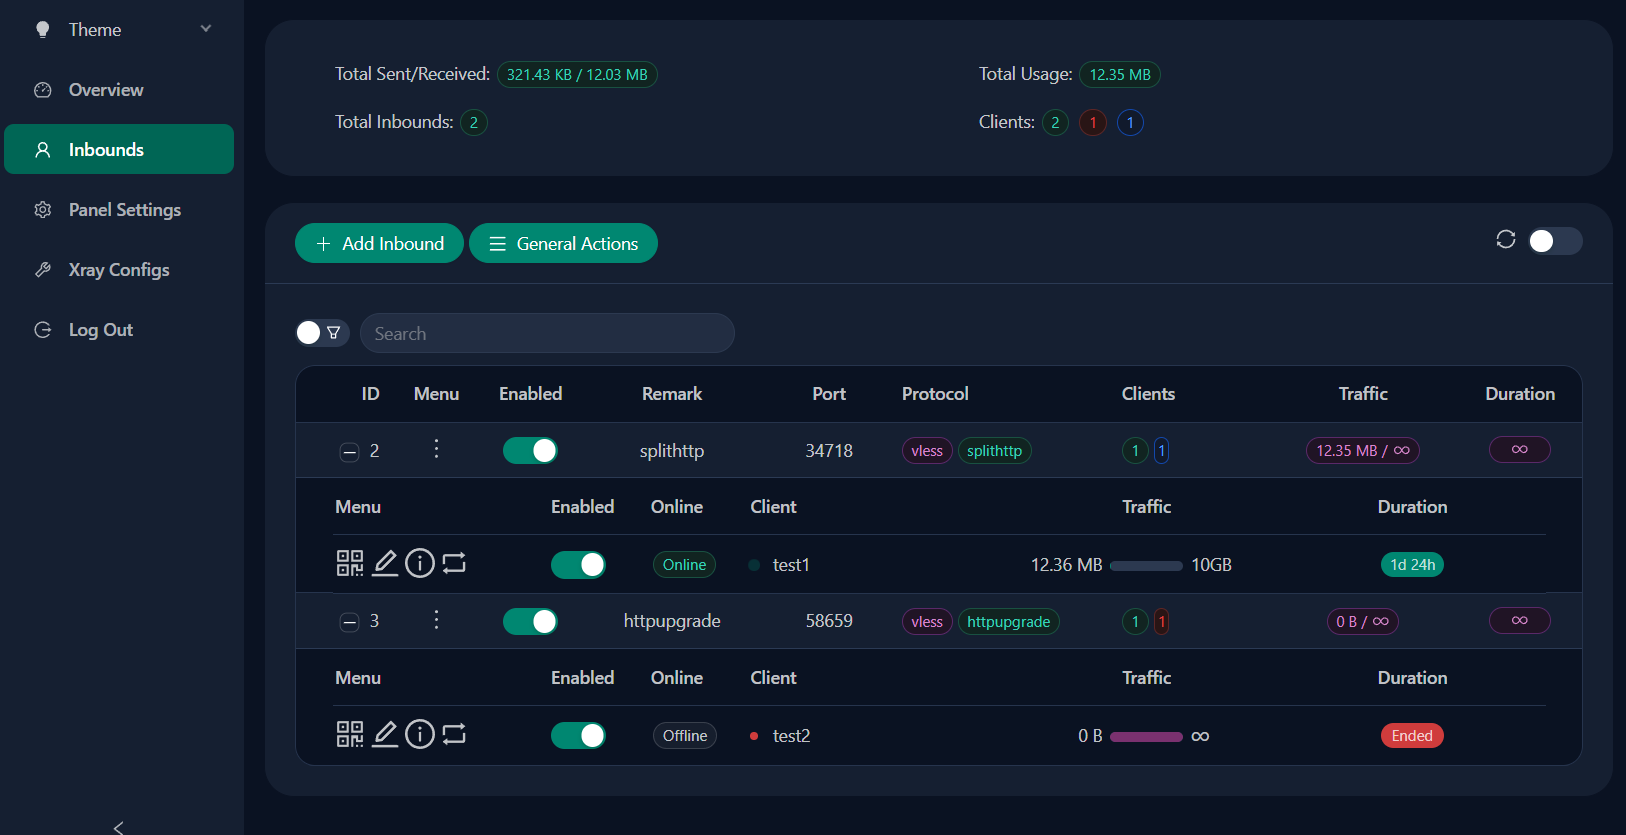This screenshot has width=1626, height=835.
Task: Open info icon for client test1
Action: [420, 563]
